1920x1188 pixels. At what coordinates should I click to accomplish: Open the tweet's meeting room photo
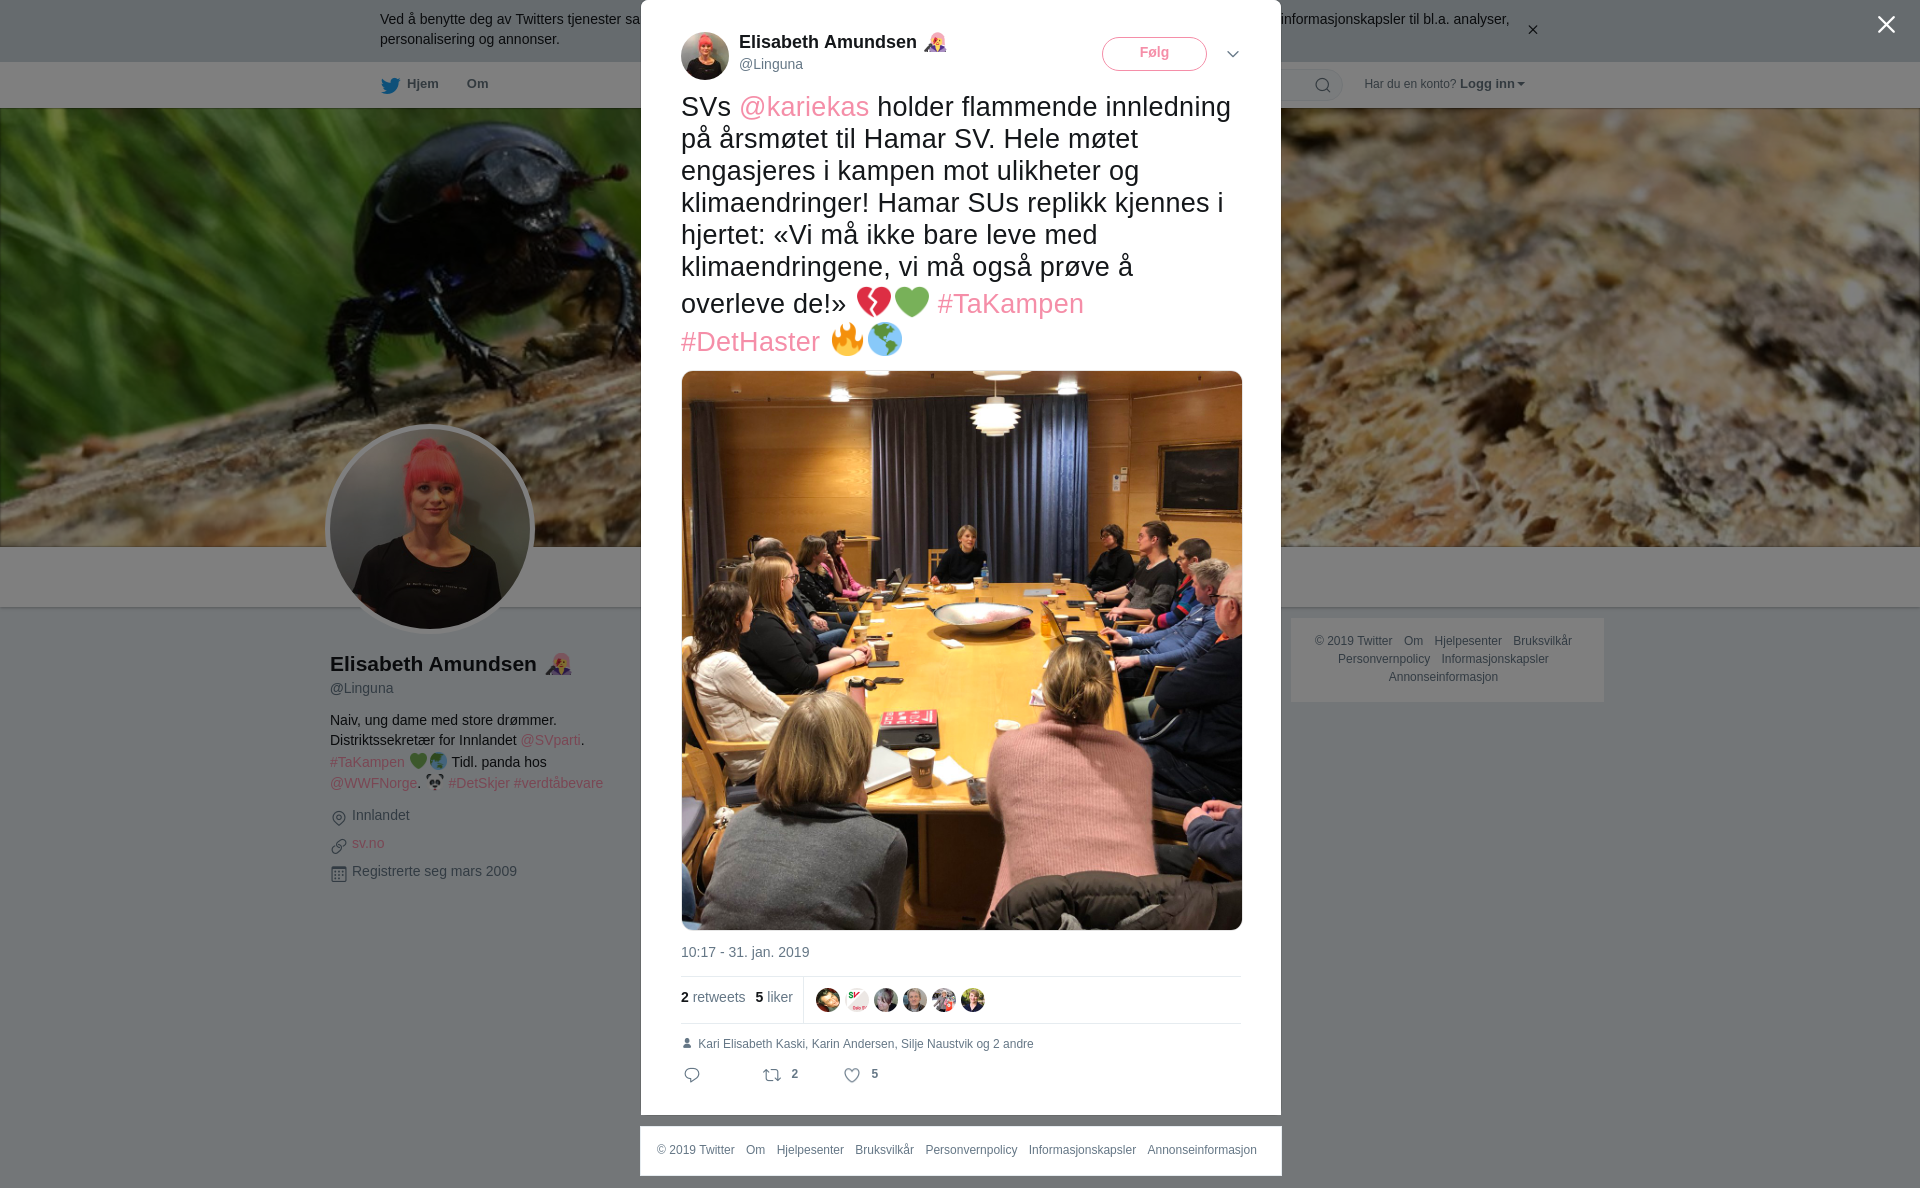click(x=962, y=650)
